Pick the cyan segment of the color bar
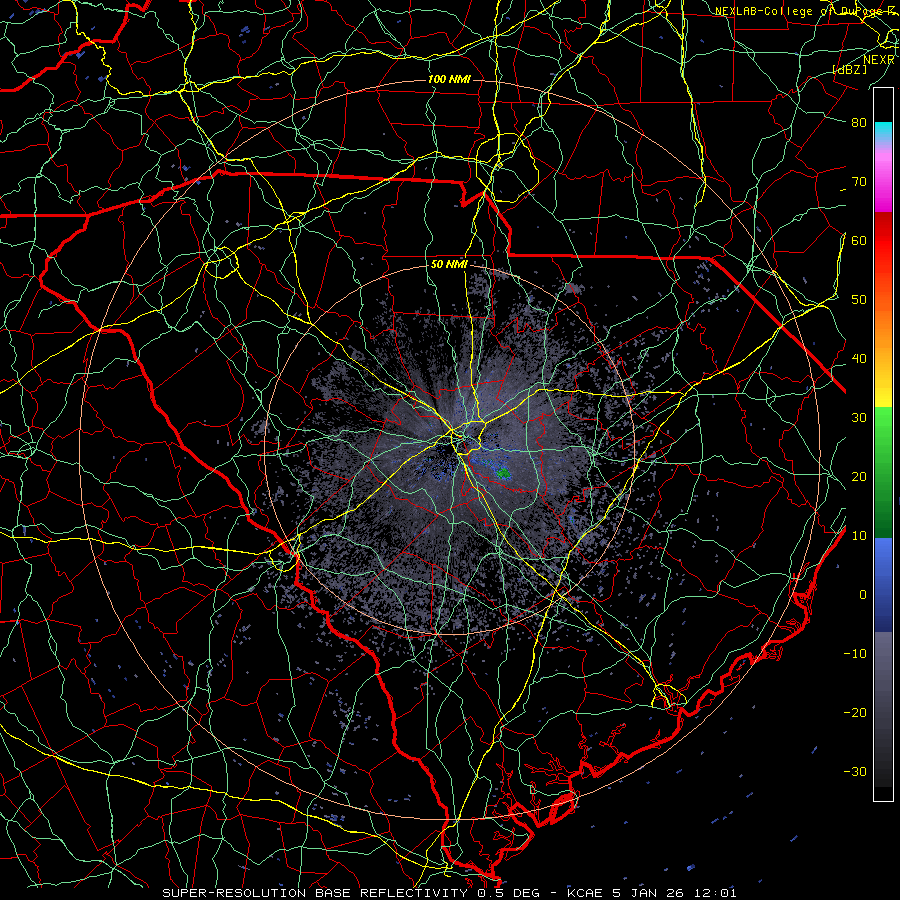900x900 pixels. tap(883, 131)
